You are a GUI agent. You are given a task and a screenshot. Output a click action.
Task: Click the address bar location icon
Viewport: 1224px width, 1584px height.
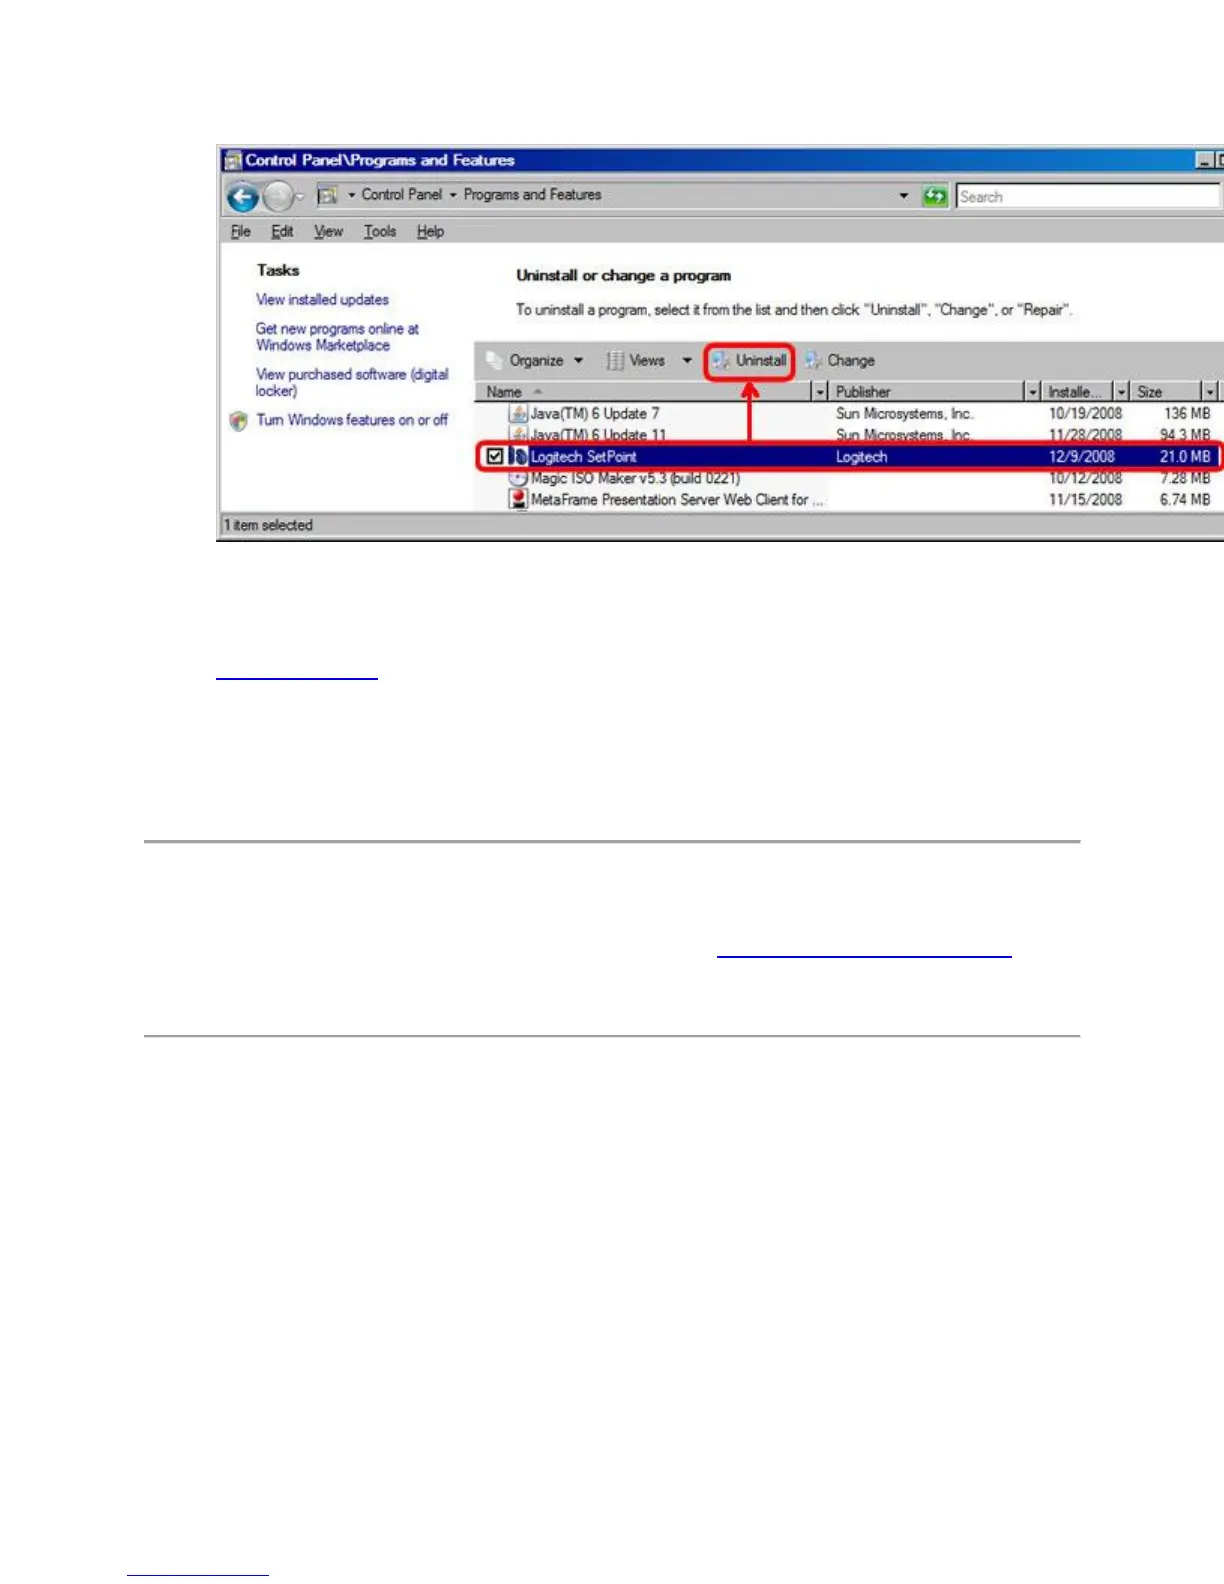[x=327, y=195]
